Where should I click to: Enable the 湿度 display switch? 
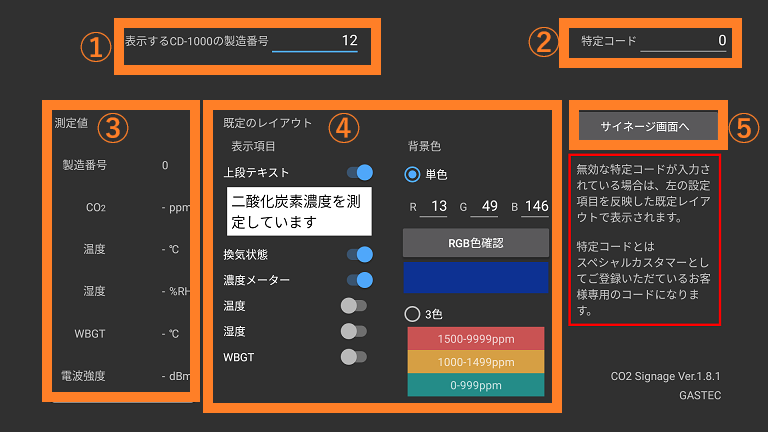(354, 331)
